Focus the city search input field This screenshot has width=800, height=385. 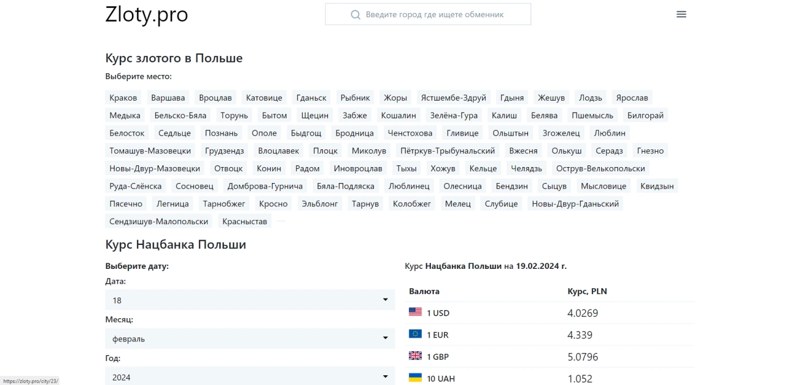tap(428, 14)
